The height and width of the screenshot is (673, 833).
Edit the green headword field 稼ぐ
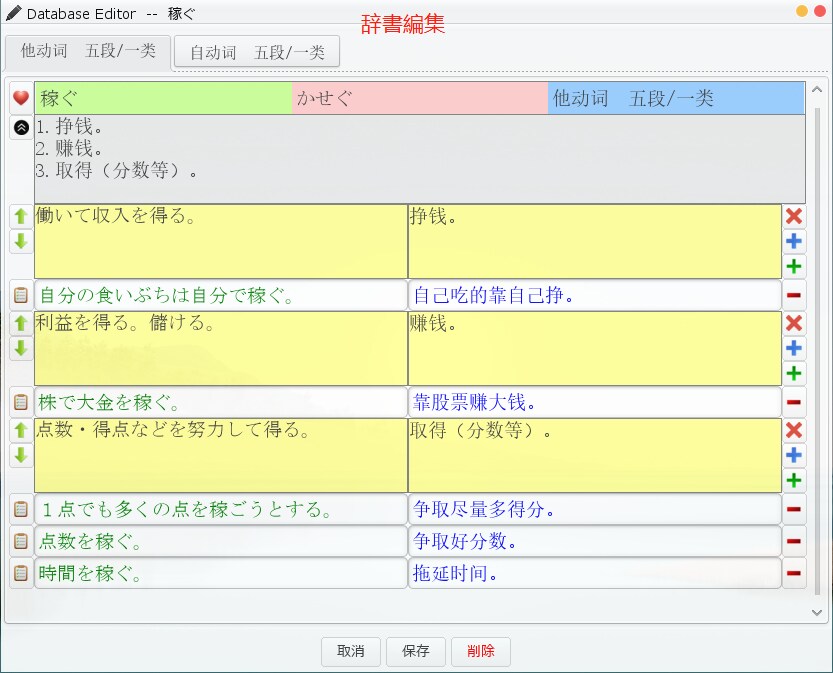164,98
